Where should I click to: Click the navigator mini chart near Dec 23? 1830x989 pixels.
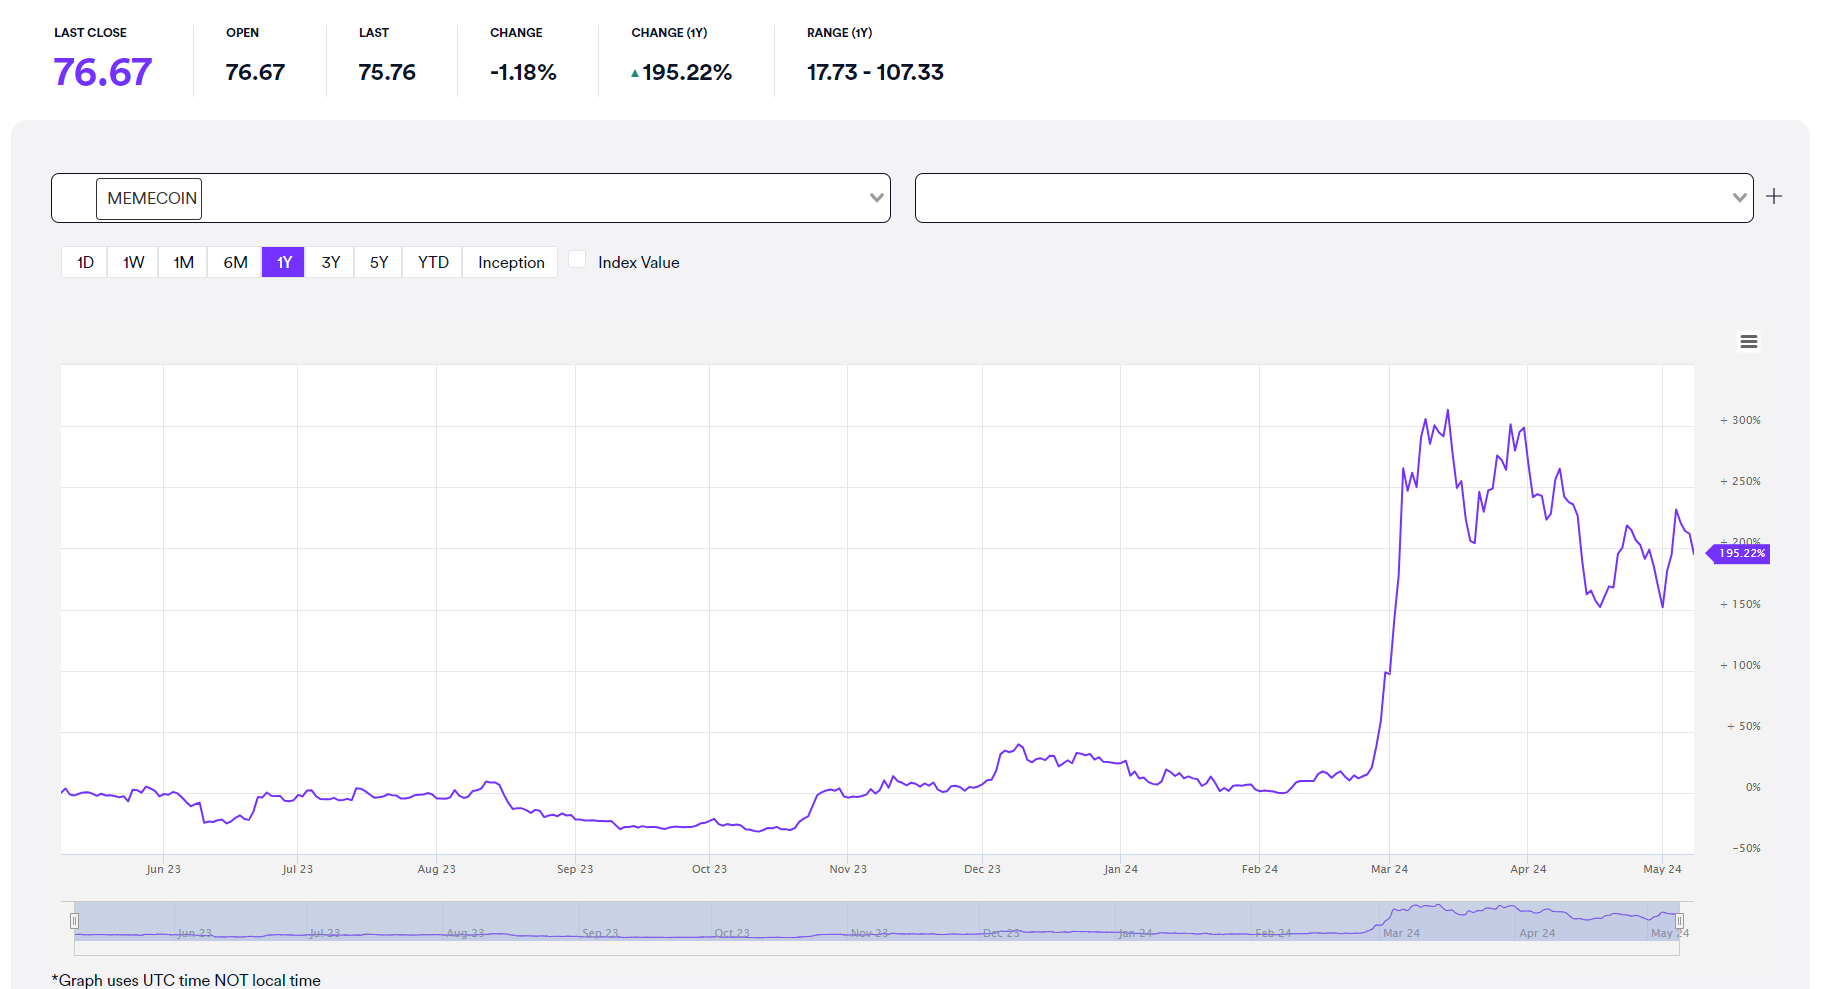click(x=1000, y=922)
